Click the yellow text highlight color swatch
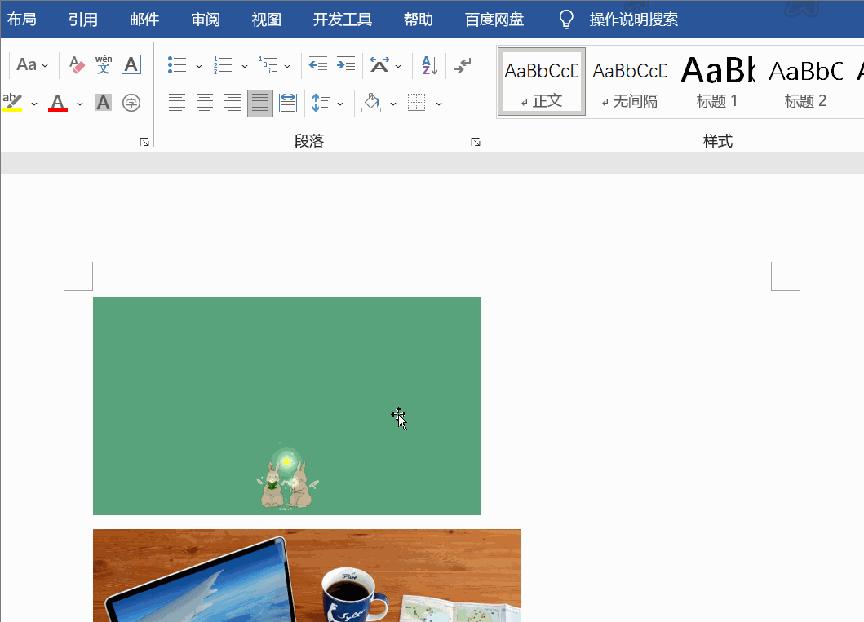 (12, 110)
